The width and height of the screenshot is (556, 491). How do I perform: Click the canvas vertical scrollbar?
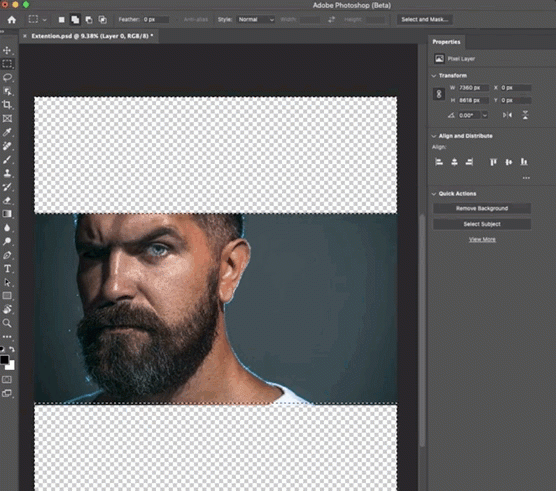pyautogui.click(x=422, y=330)
